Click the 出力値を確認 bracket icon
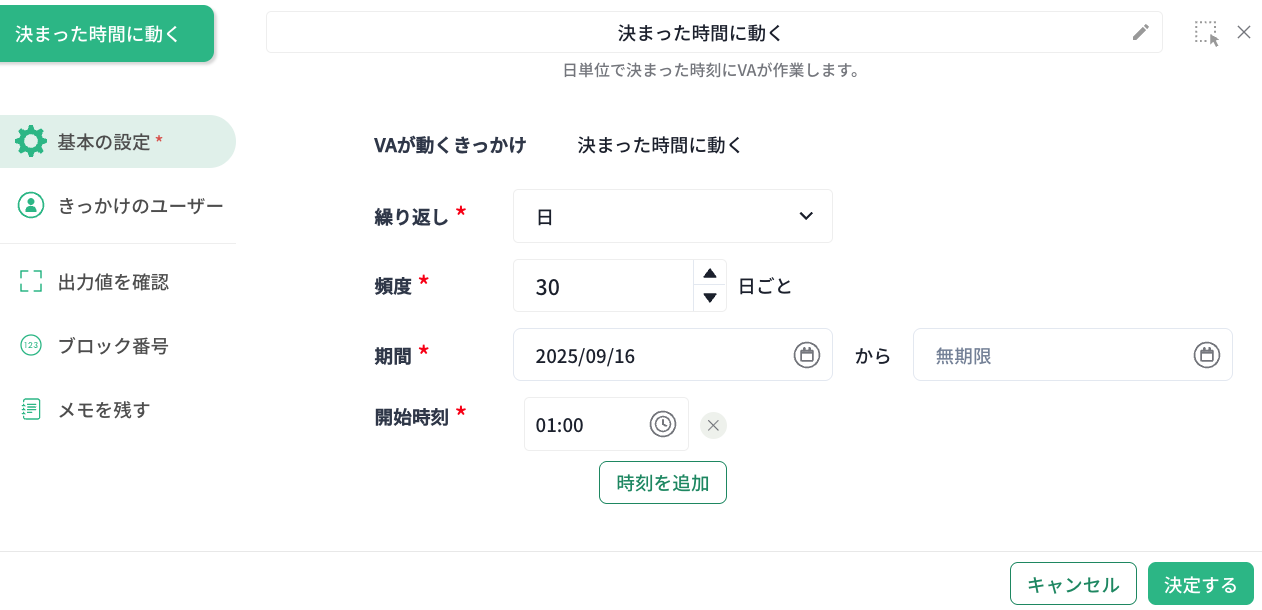This screenshot has height=610, width=1262. click(x=31, y=281)
